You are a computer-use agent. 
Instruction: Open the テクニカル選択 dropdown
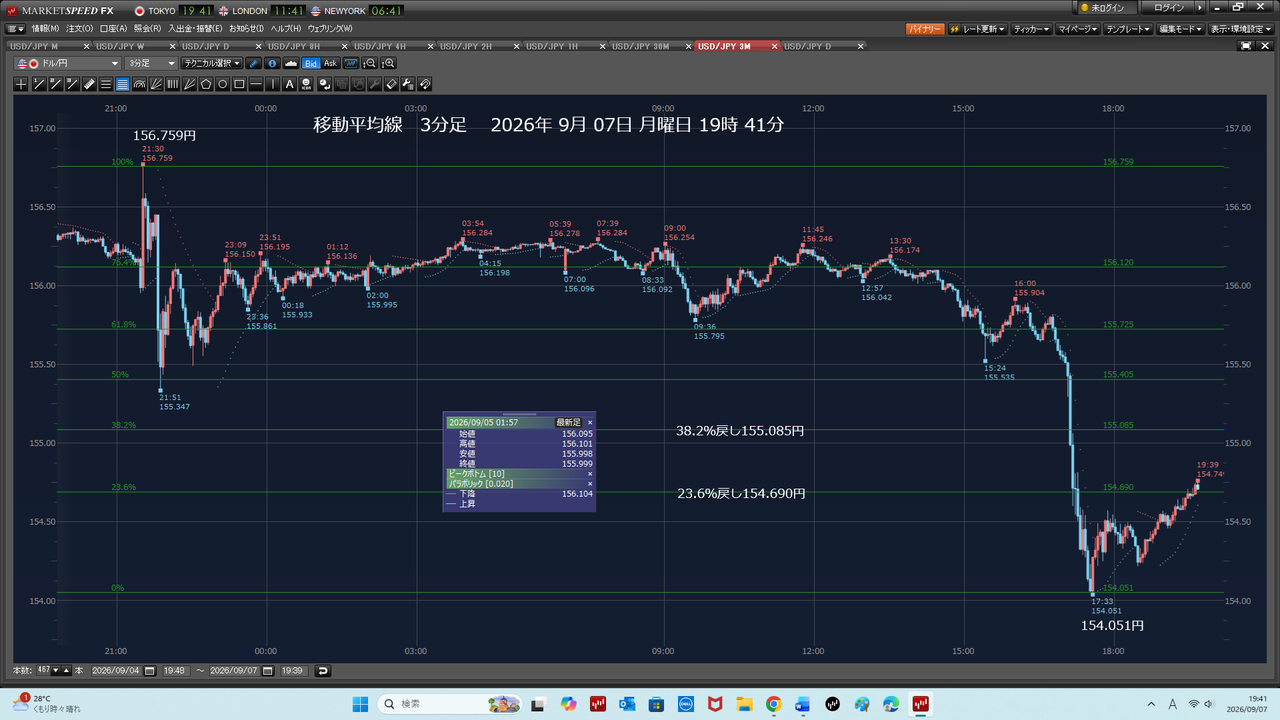[x=212, y=63]
